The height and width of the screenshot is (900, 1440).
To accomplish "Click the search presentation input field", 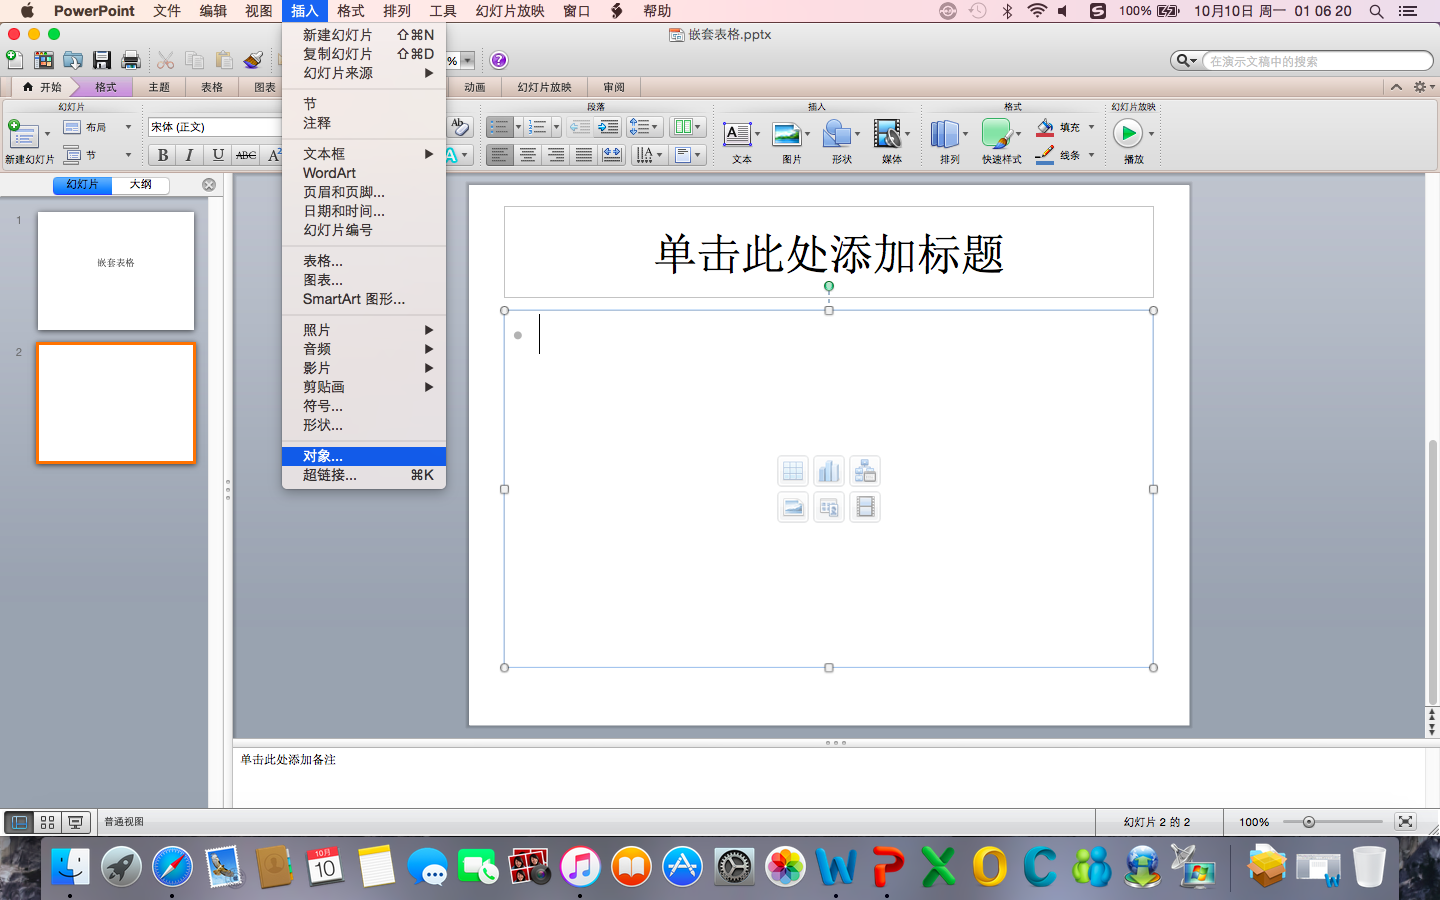I will (1316, 61).
